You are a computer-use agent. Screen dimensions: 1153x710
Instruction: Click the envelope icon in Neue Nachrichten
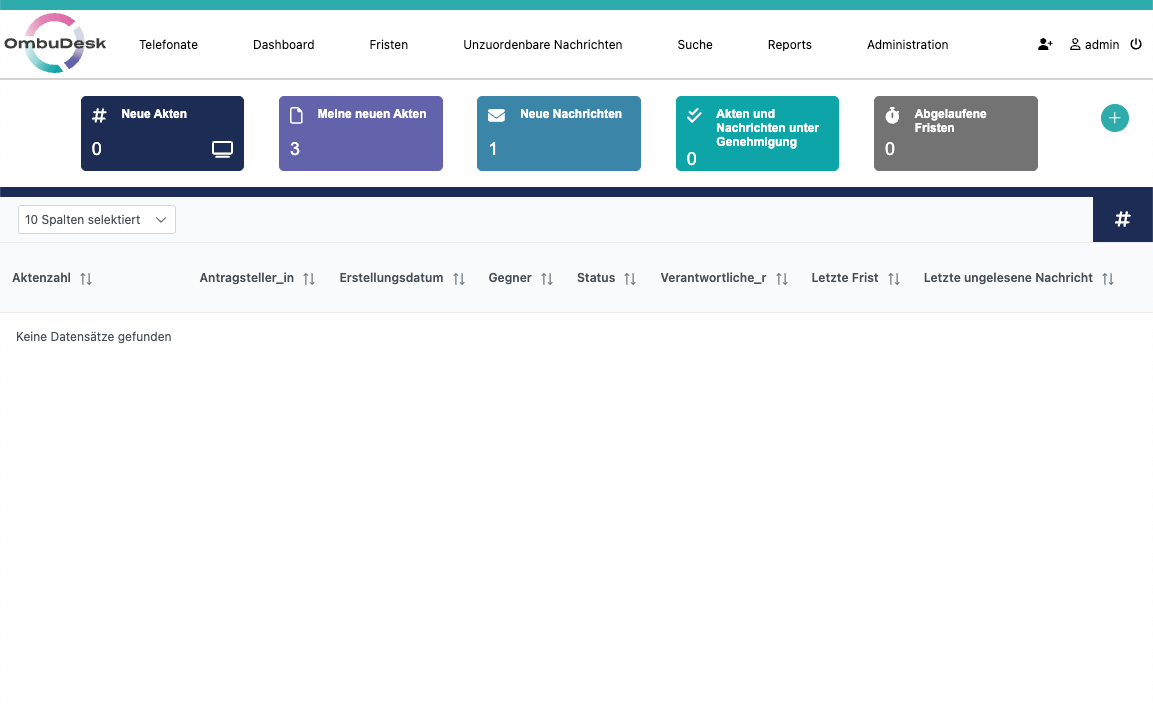496,115
